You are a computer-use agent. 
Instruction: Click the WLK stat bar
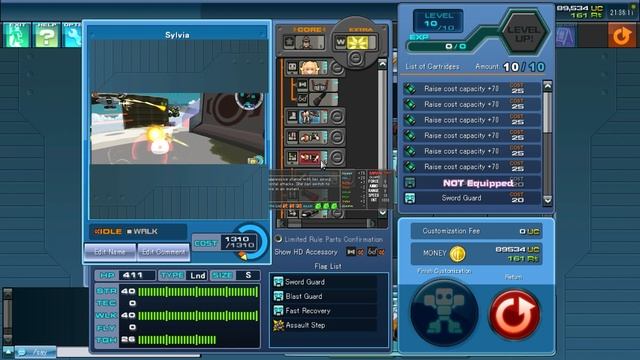point(198,316)
